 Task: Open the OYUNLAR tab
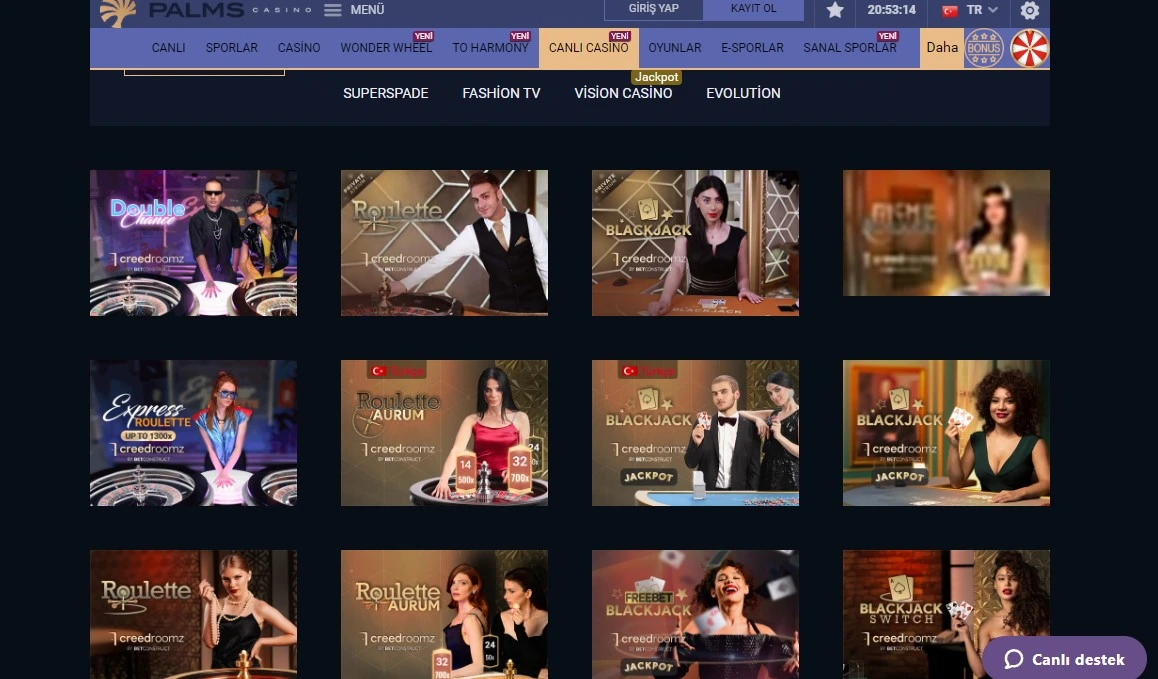click(675, 48)
